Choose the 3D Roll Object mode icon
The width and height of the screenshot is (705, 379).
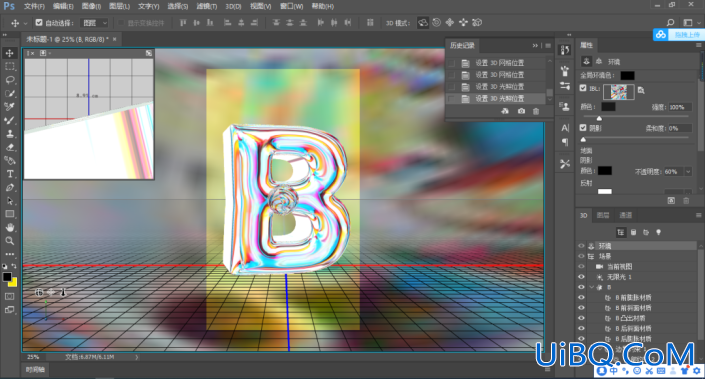click(436, 22)
